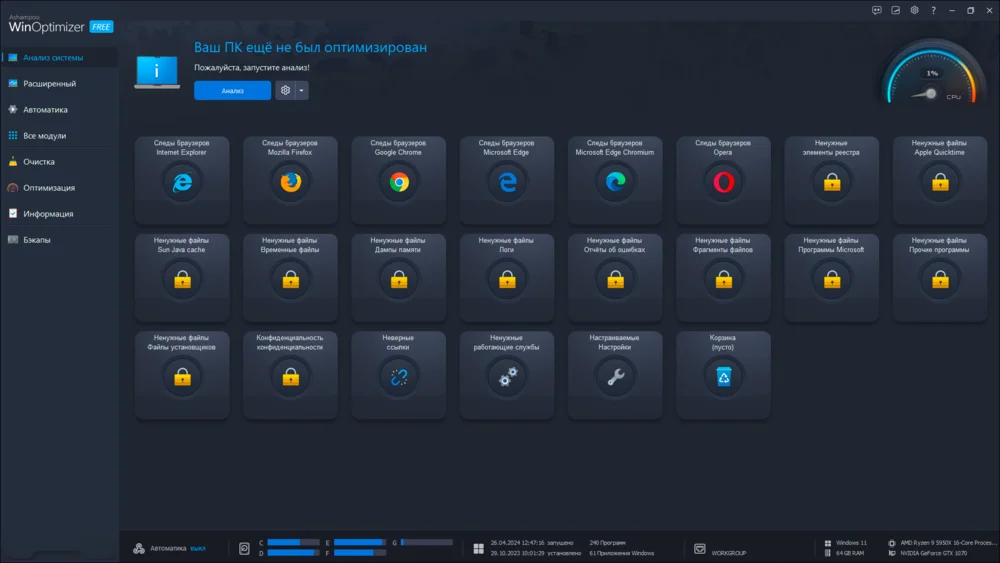Open Оптимизация sidebar section
Viewport: 1000px width, 563px height.
pyautogui.click(x=59, y=188)
